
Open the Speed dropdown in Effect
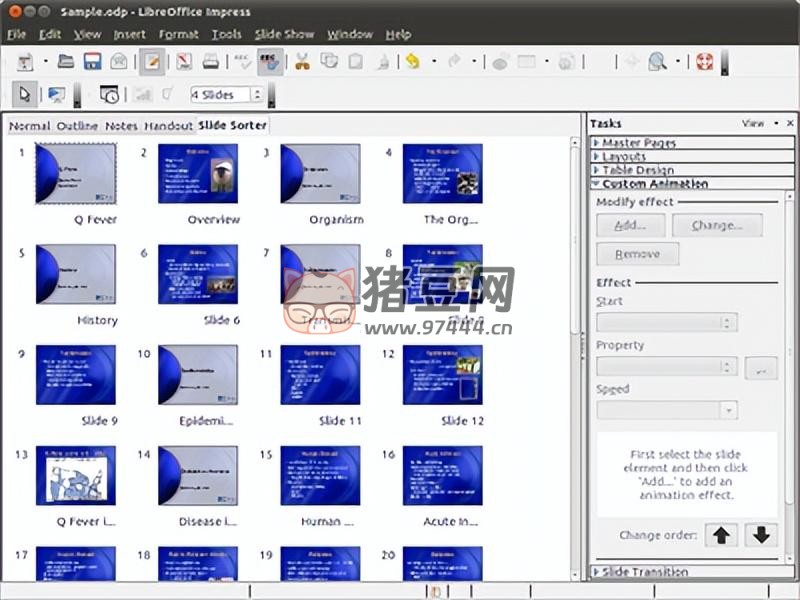point(728,410)
